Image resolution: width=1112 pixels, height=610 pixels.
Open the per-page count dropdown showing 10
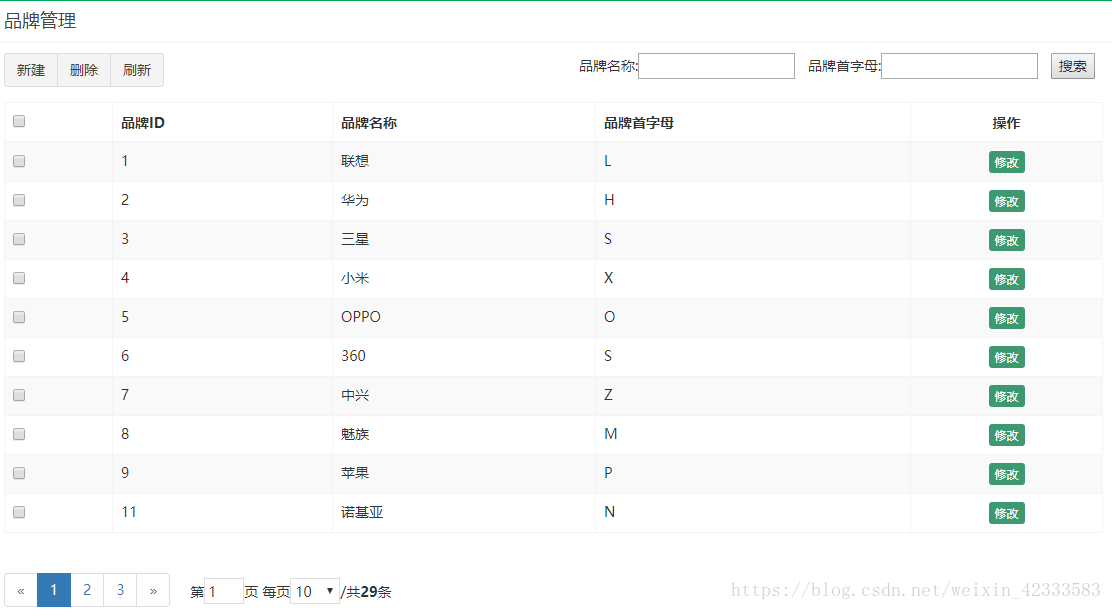315,592
